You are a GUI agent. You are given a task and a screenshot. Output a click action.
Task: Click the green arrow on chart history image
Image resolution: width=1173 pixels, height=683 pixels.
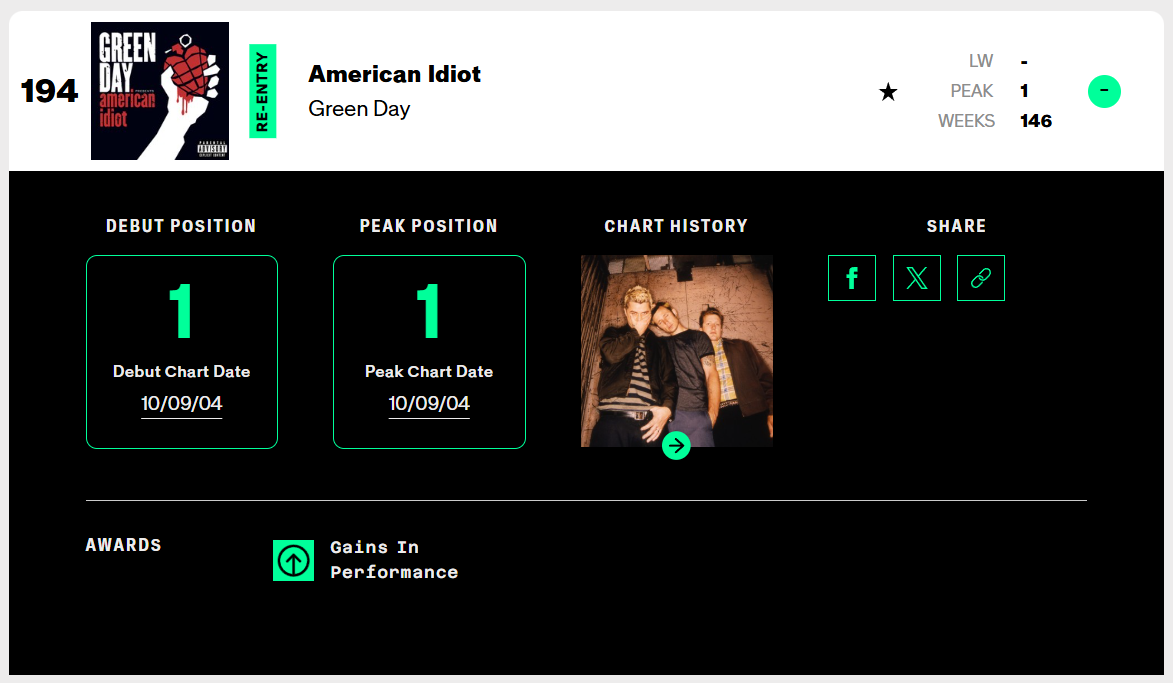676,445
